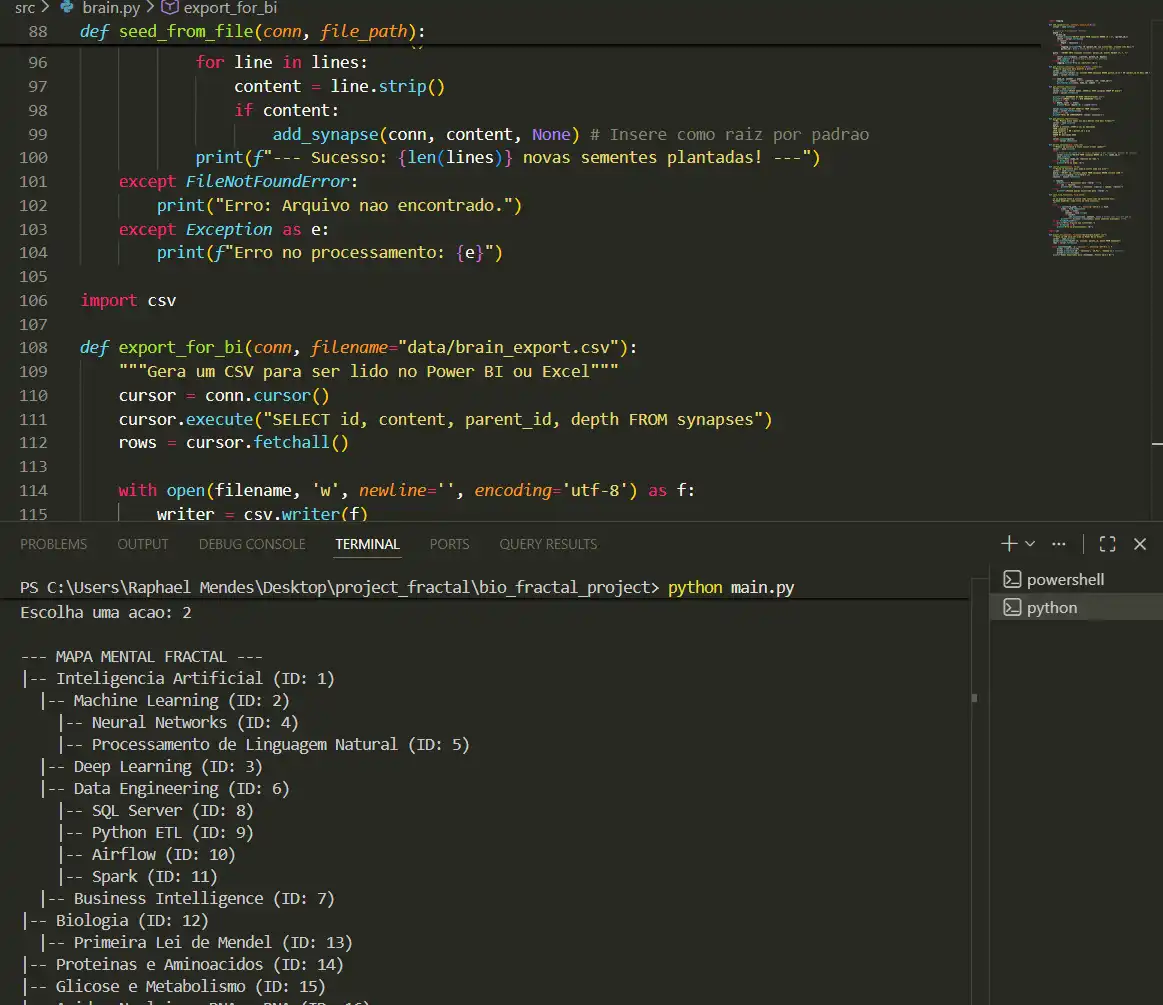The image size is (1163, 1005).
Task: Close the bottom panel
Action: 1140,544
